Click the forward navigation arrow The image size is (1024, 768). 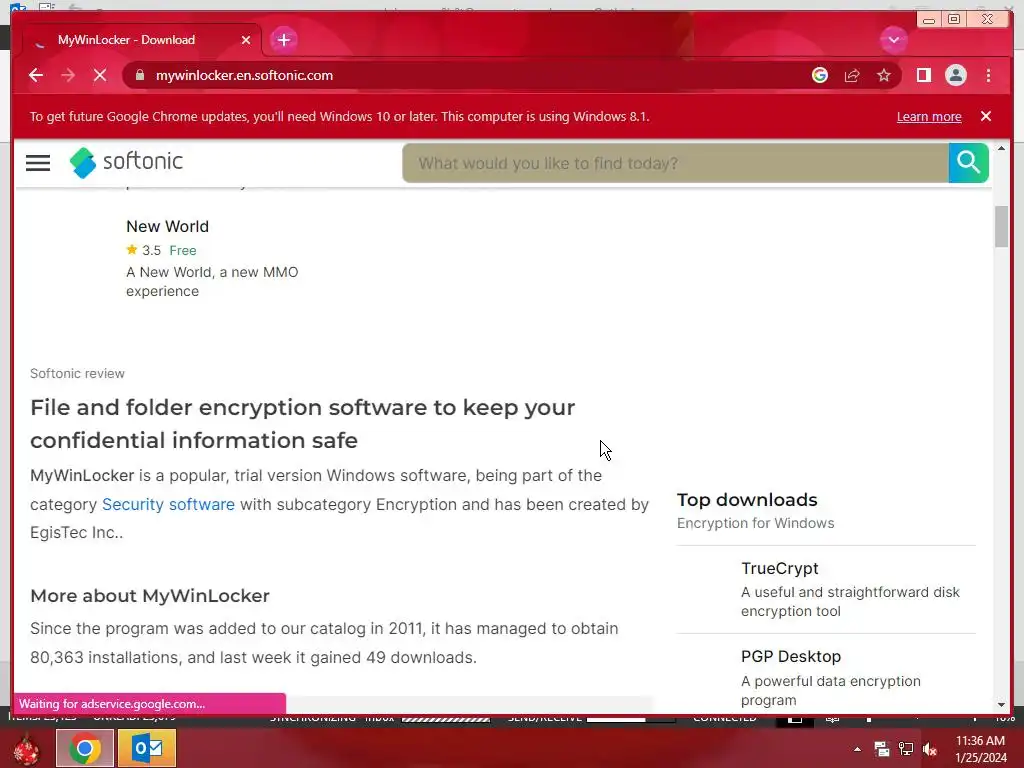point(68,75)
